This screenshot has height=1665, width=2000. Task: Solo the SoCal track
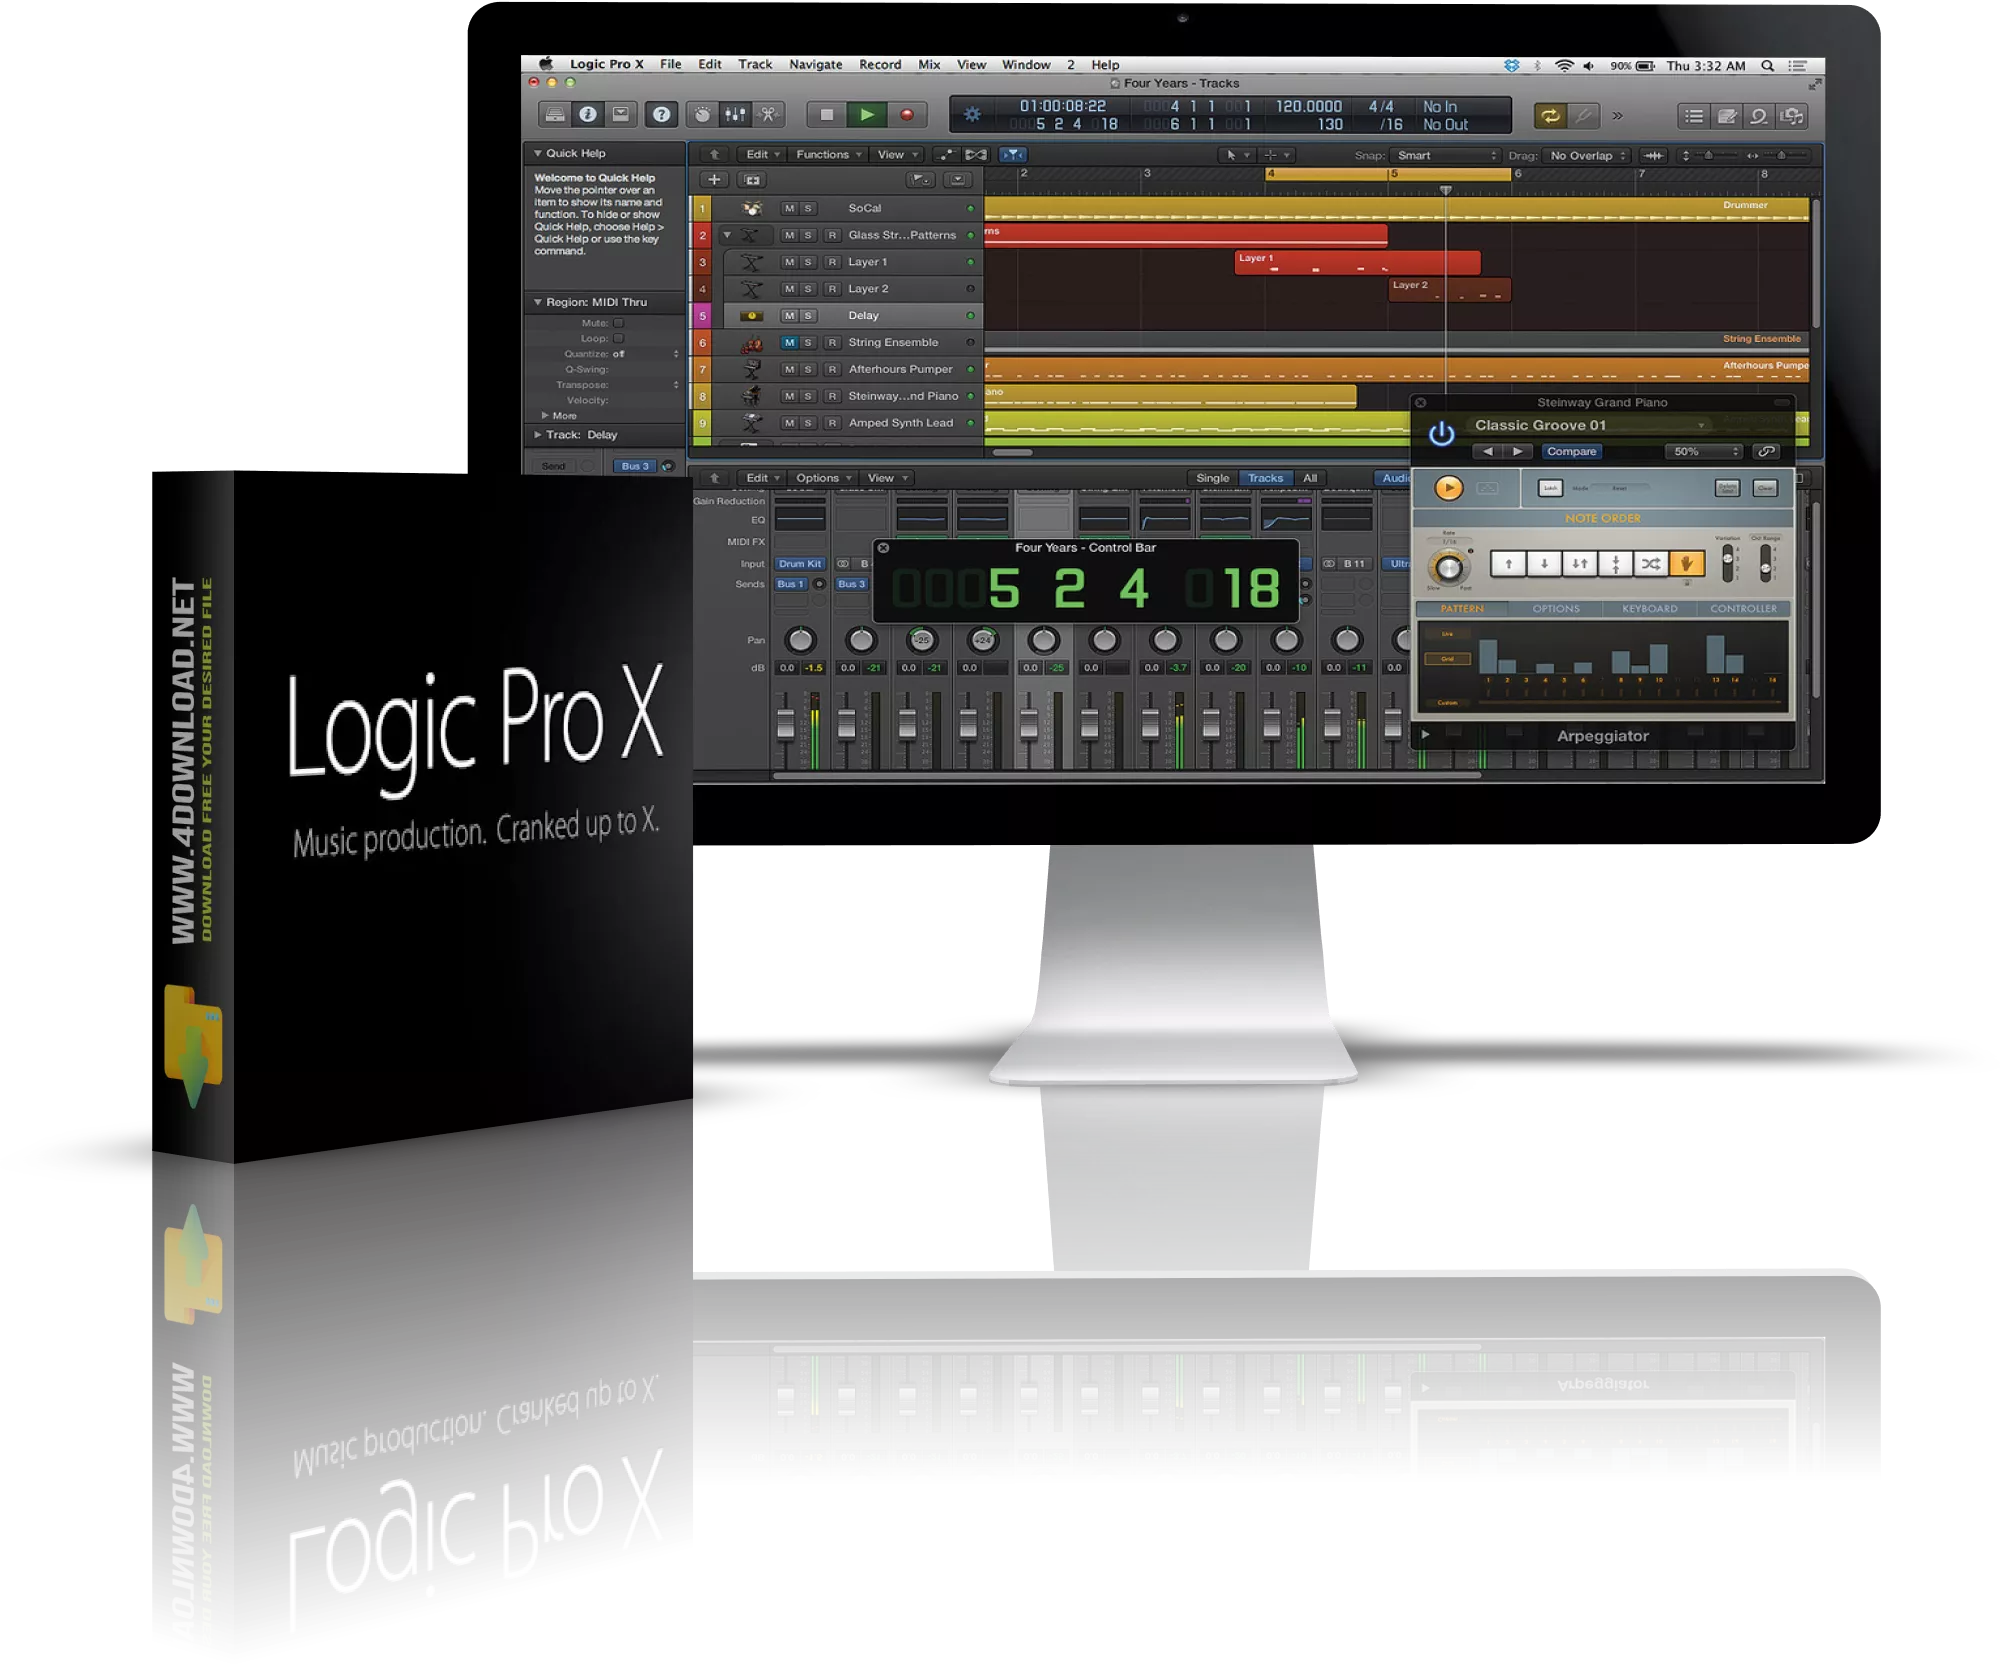click(808, 209)
